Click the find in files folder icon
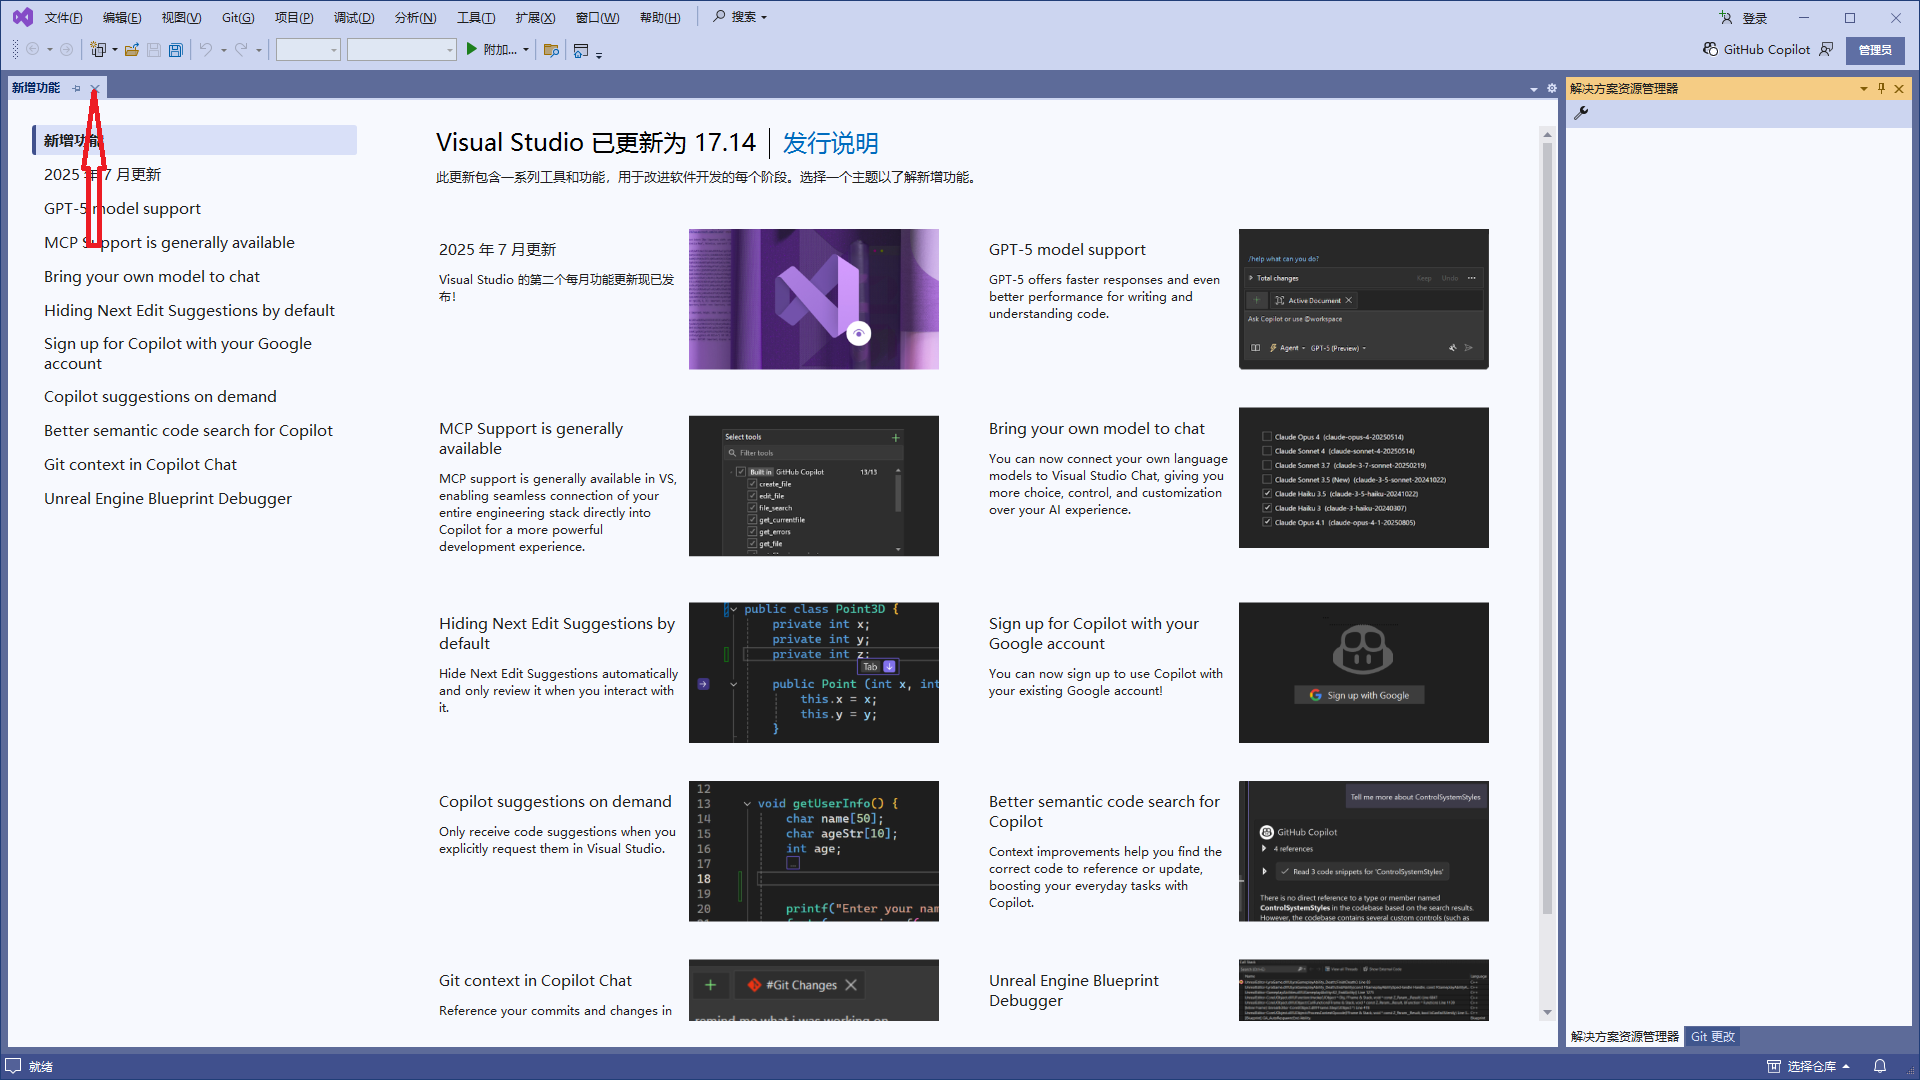Viewport: 1920px width, 1080px height. pos(550,50)
